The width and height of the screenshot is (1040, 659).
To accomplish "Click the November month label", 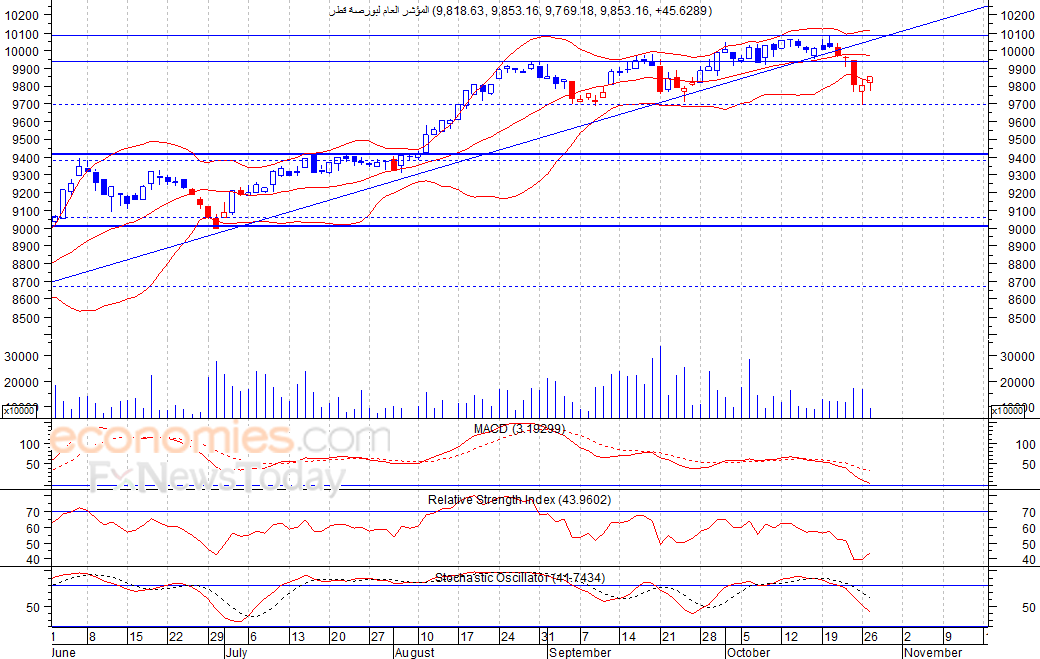I will click(x=933, y=652).
